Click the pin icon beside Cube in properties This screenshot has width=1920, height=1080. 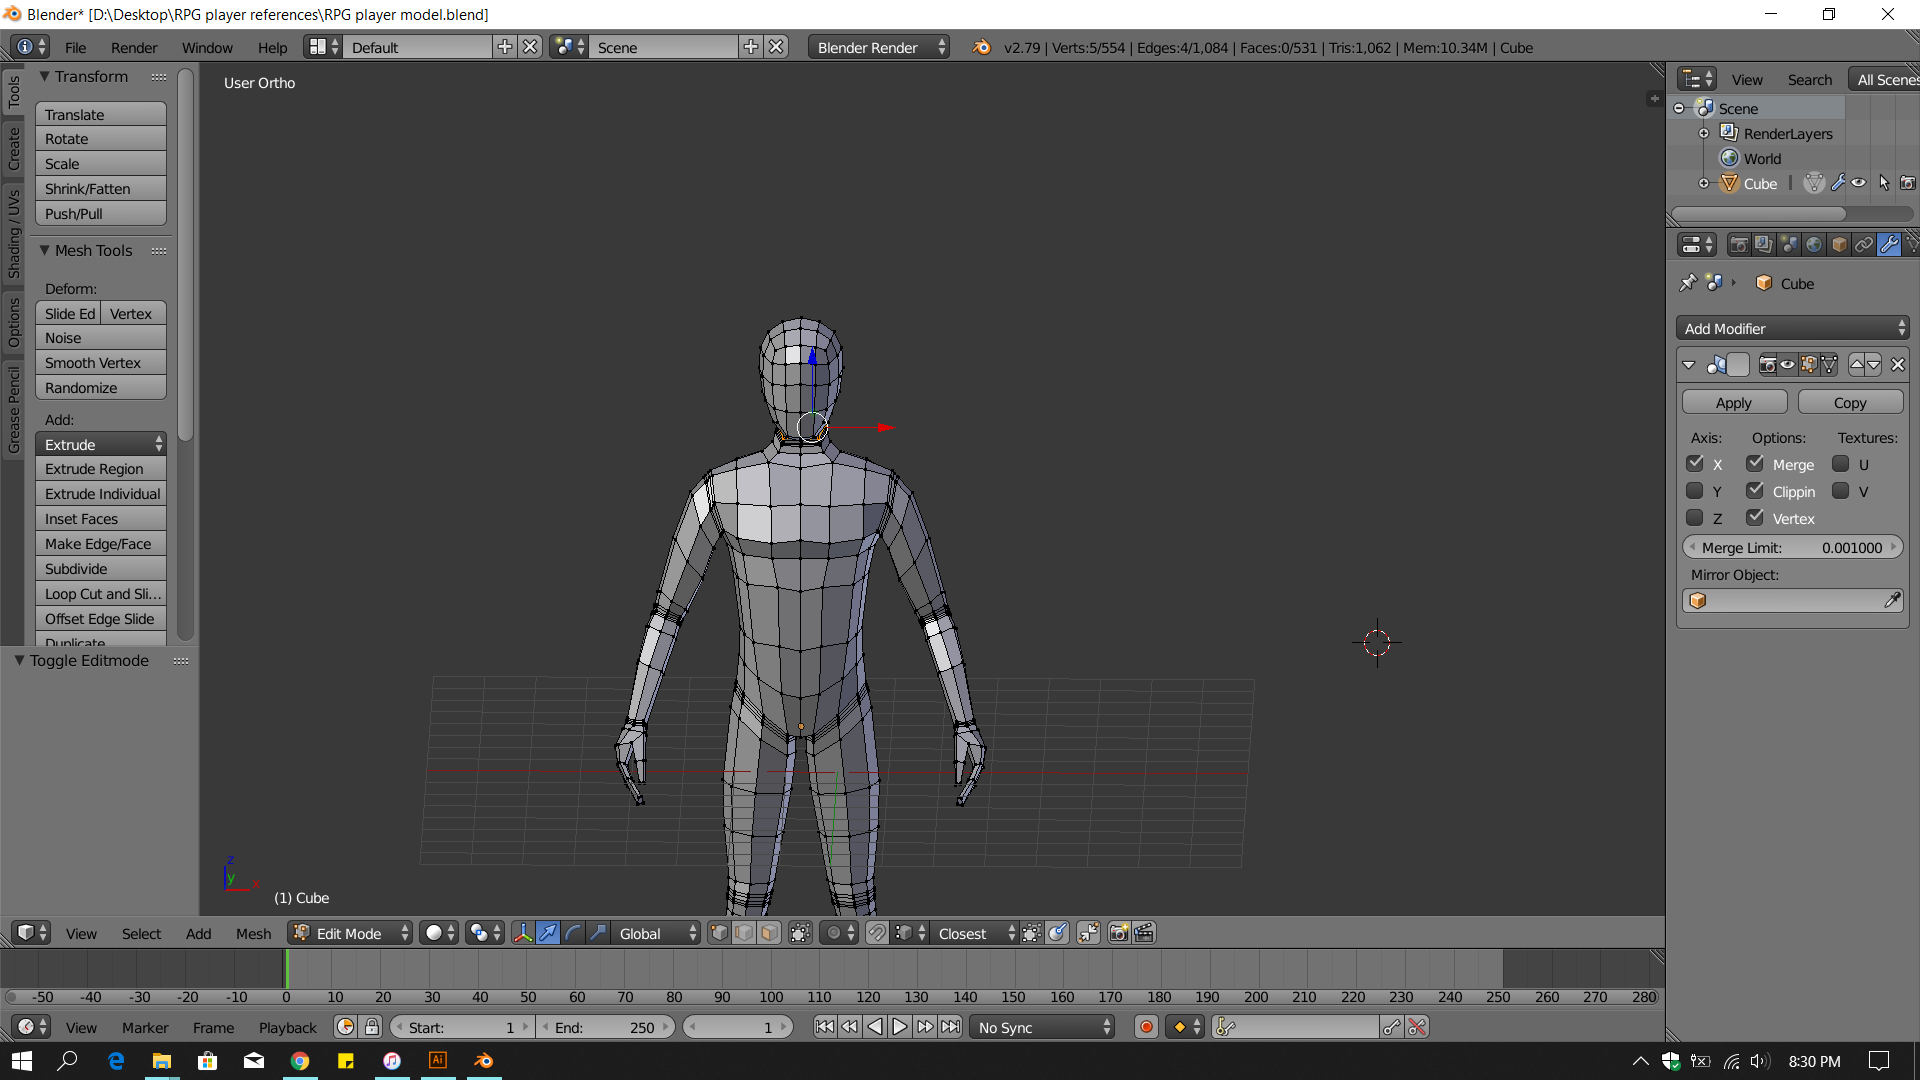(x=1688, y=283)
